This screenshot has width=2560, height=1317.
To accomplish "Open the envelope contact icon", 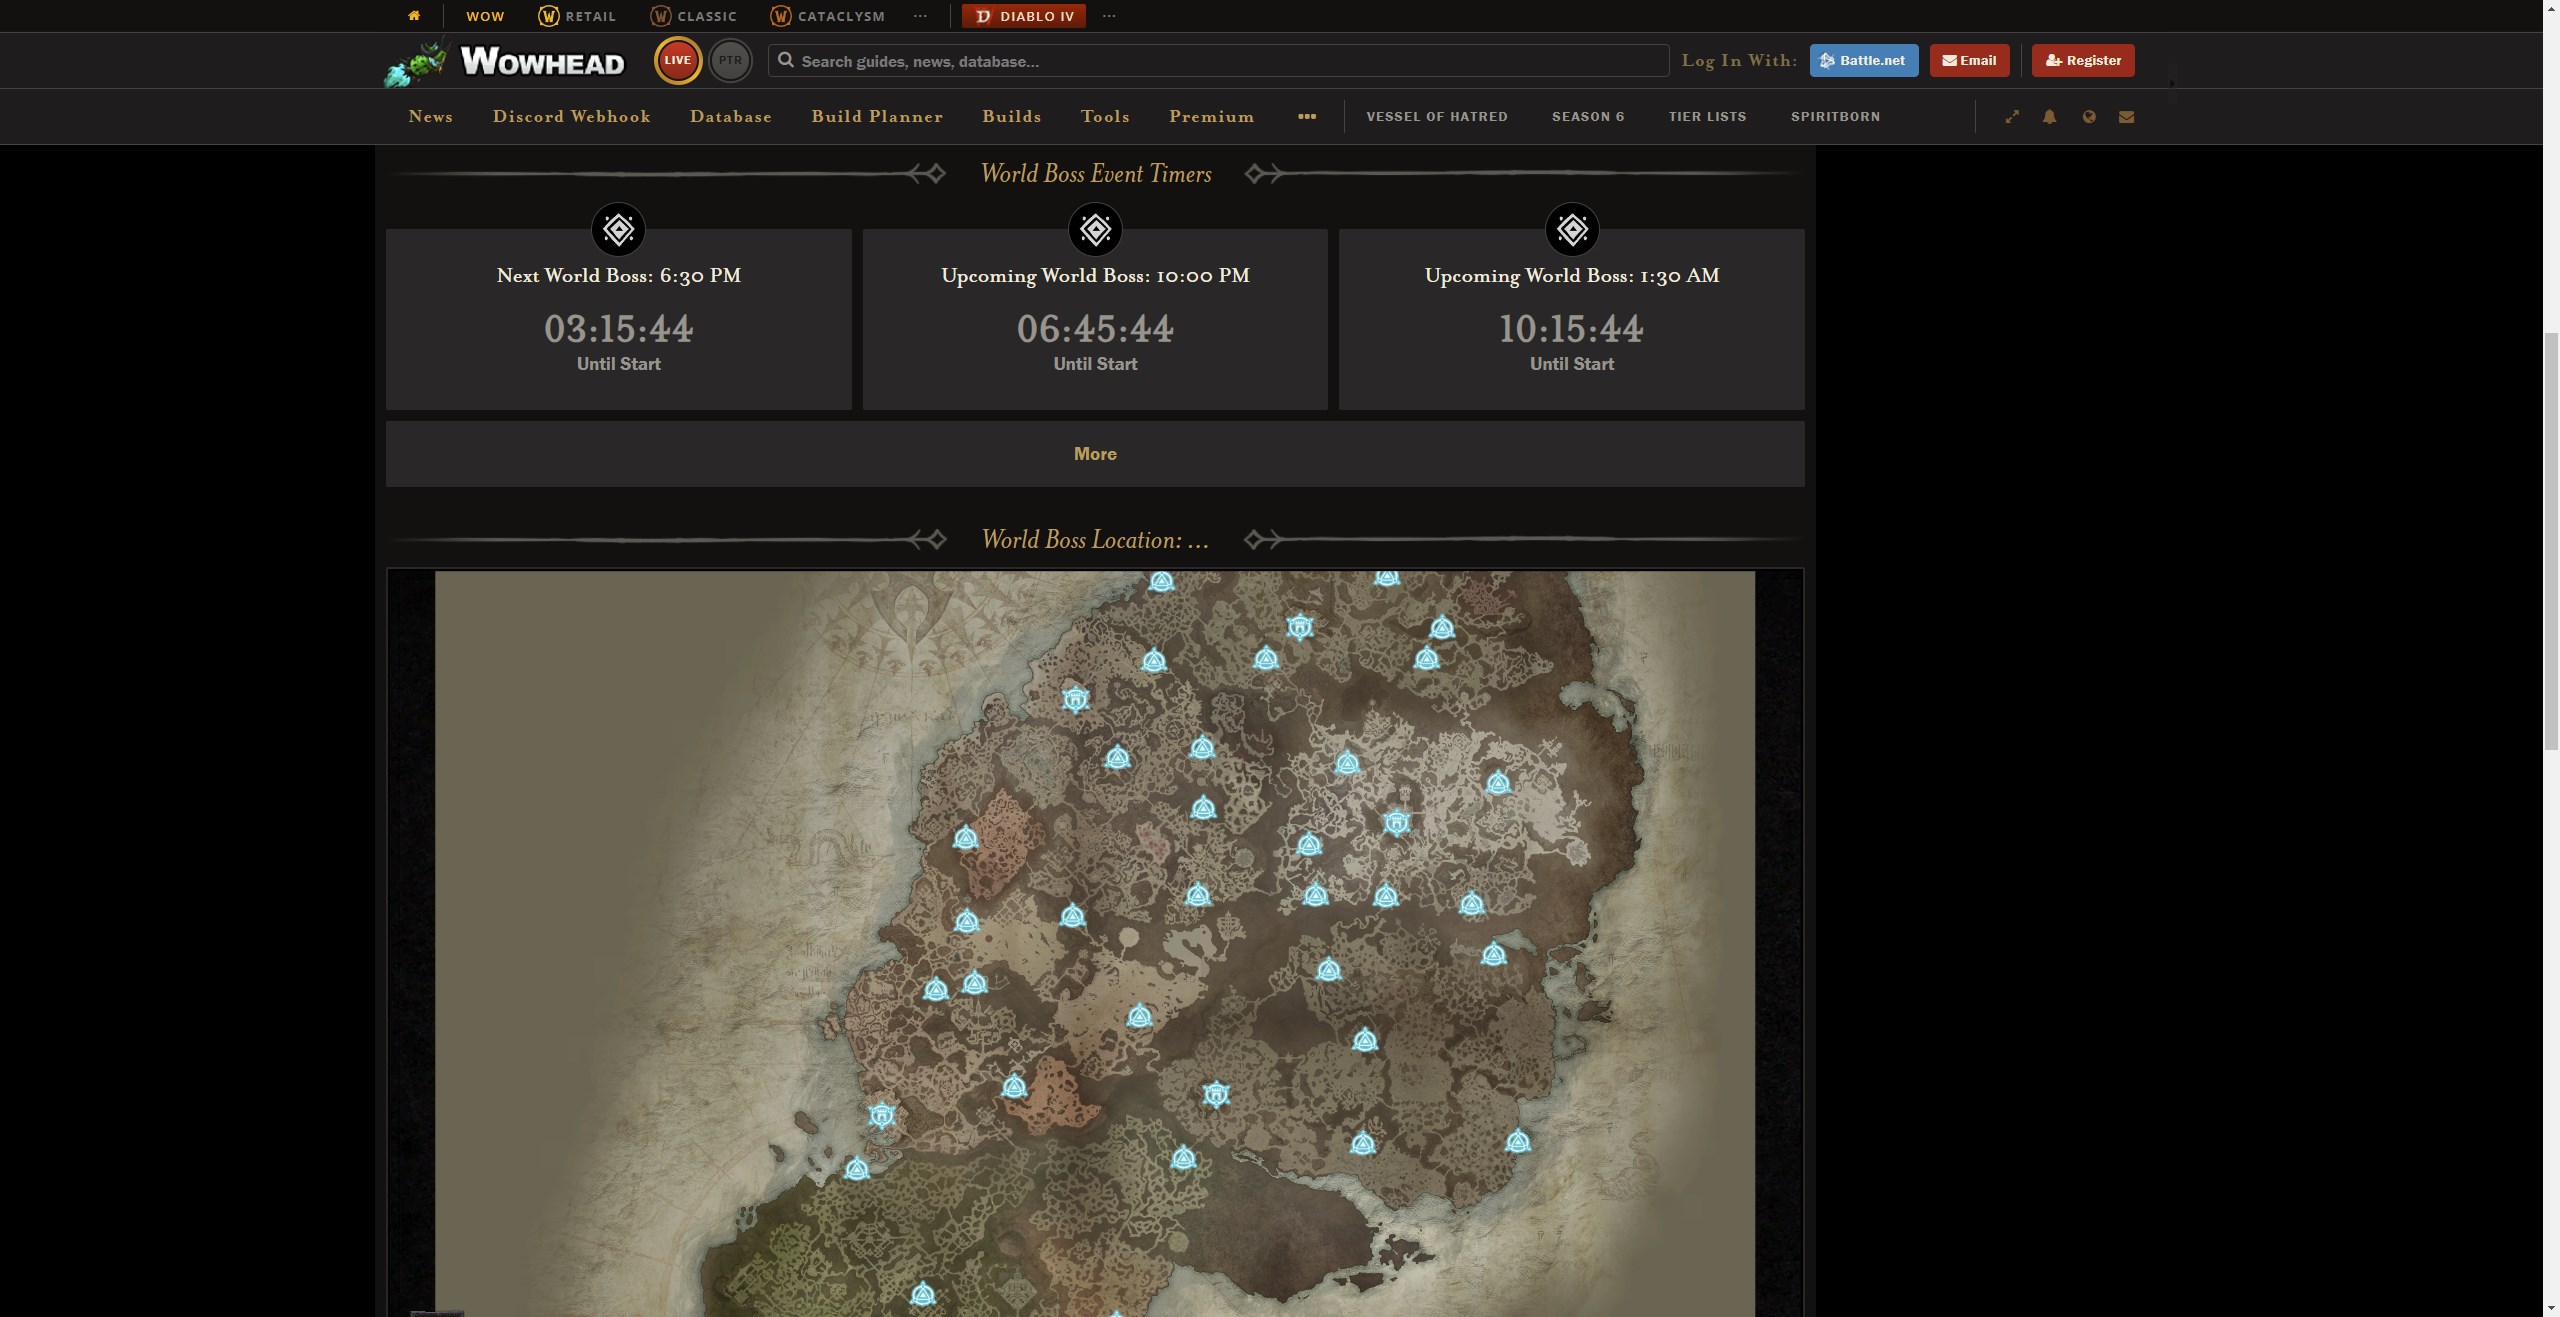I will [x=2127, y=117].
